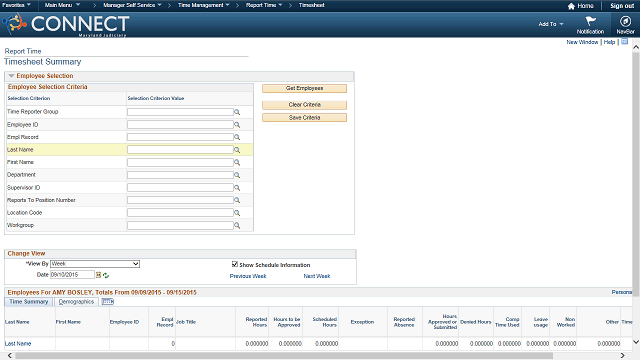Toggle Show Schedule Information checkbox
The width and height of the screenshot is (640, 360).
pyautogui.click(x=235, y=264)
